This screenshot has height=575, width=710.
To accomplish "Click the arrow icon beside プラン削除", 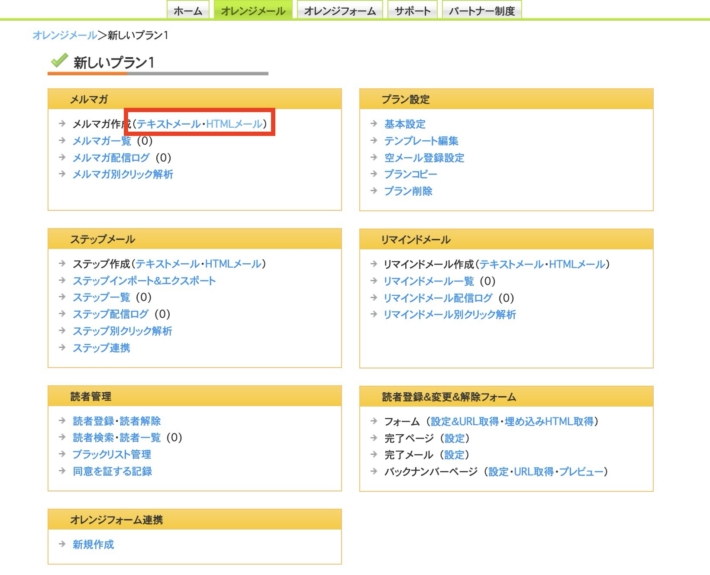I will (x=374, y=190).
